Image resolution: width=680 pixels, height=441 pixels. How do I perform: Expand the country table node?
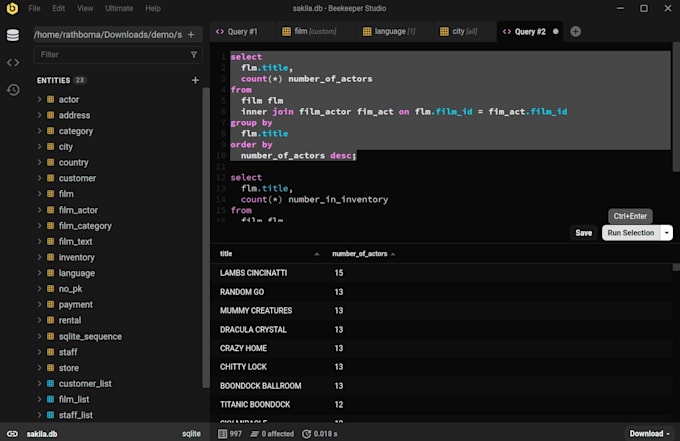[39, 162]
